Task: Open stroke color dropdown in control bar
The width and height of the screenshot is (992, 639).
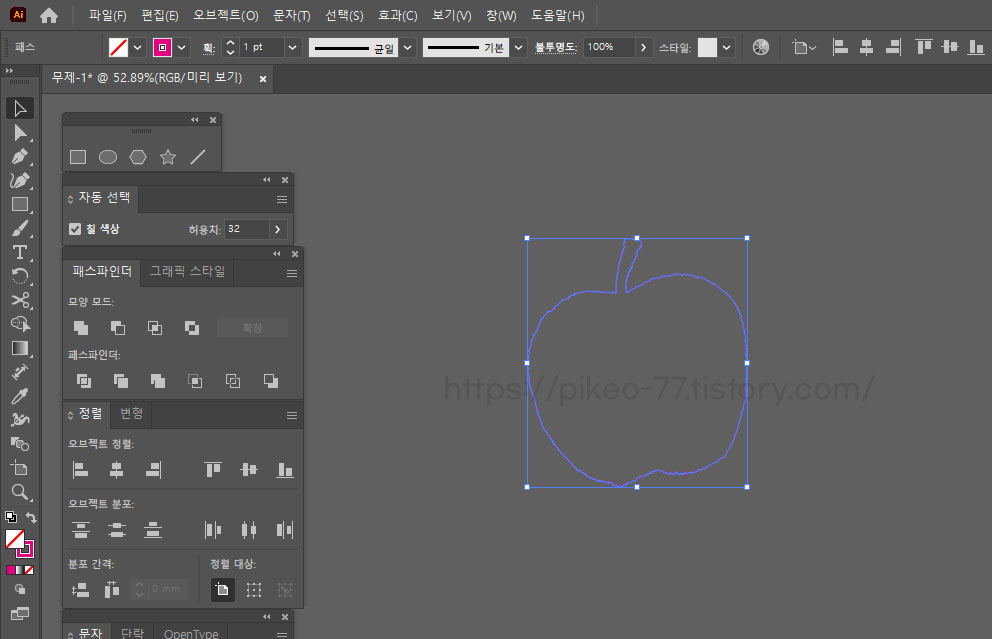Action: [x=182, y=47]
